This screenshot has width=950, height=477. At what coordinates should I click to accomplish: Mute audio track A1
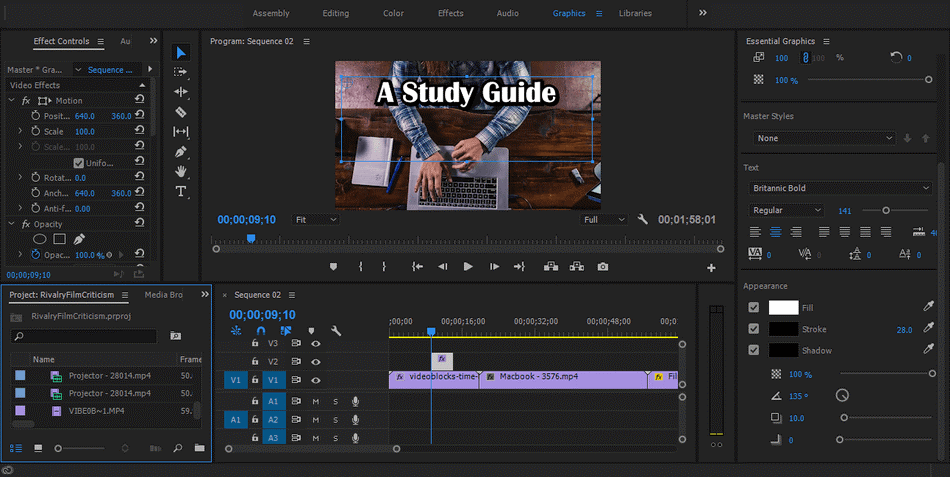pos(316,401)
